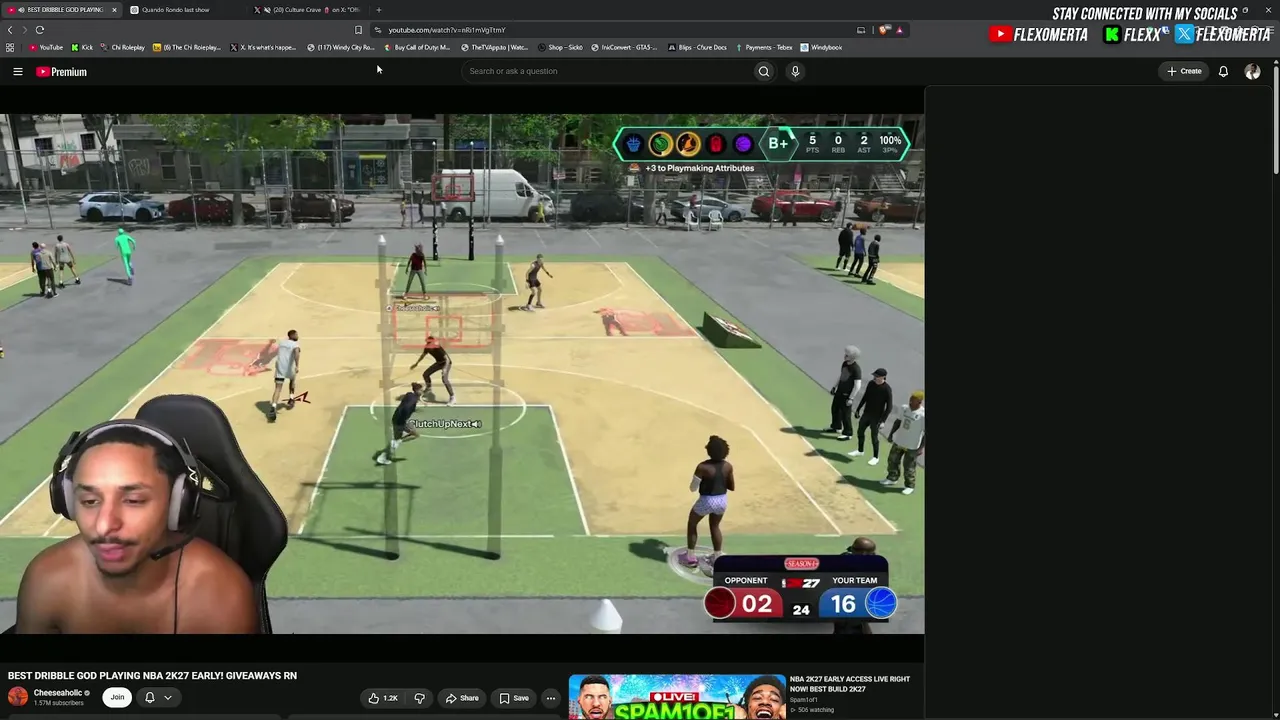The width and height of the screenshot is (1280, 720).
Task: Go forward in browser history
Action: point(25,30)
